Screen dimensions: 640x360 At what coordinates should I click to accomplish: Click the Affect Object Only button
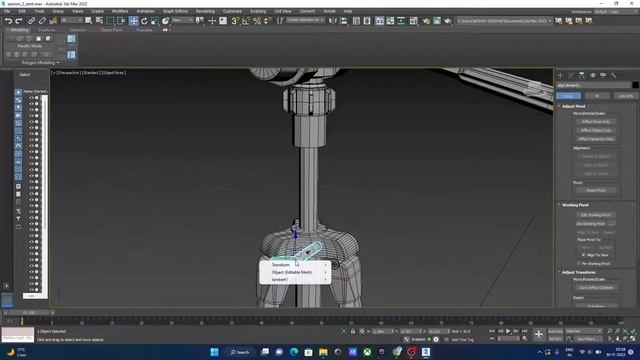point(596,130)
